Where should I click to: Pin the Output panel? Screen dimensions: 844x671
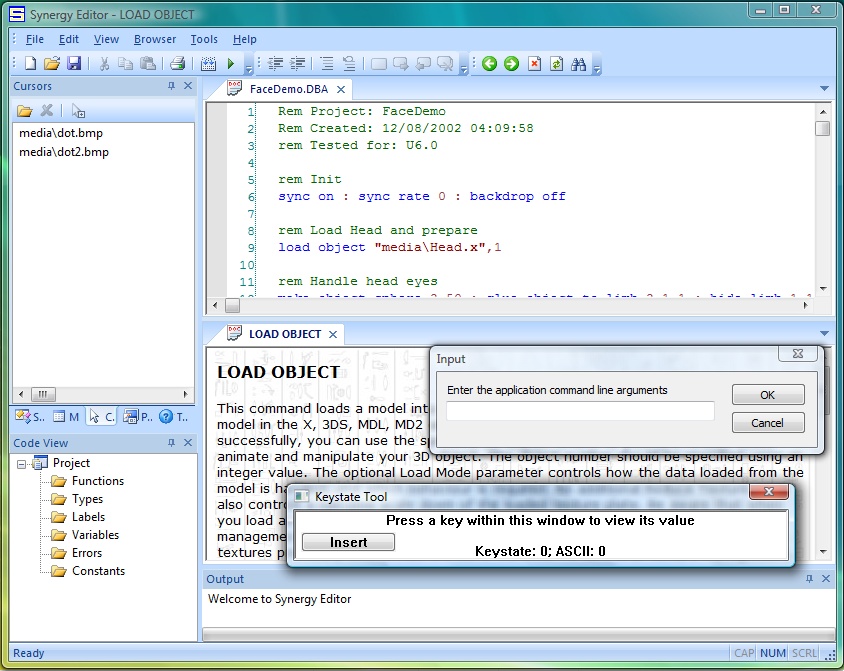pyautogui.click(x=809, y=578)
